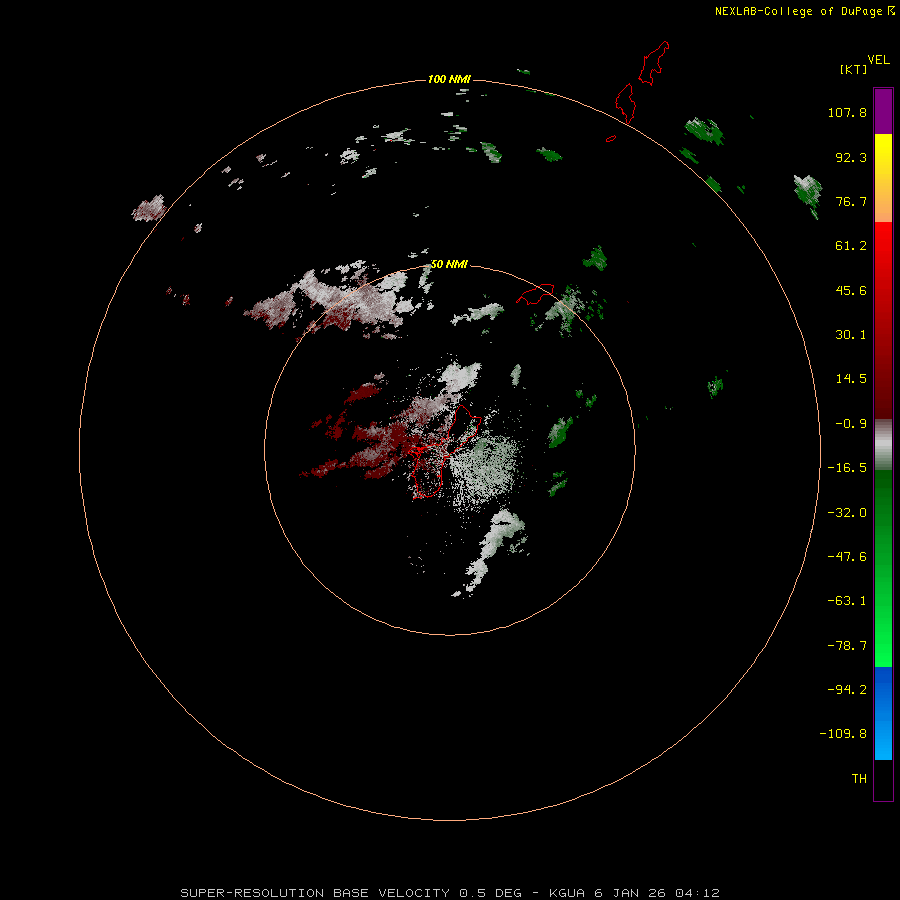Click the VEL legend title
The width and height of the screenshot is (900, 900).
coord(878,60)
